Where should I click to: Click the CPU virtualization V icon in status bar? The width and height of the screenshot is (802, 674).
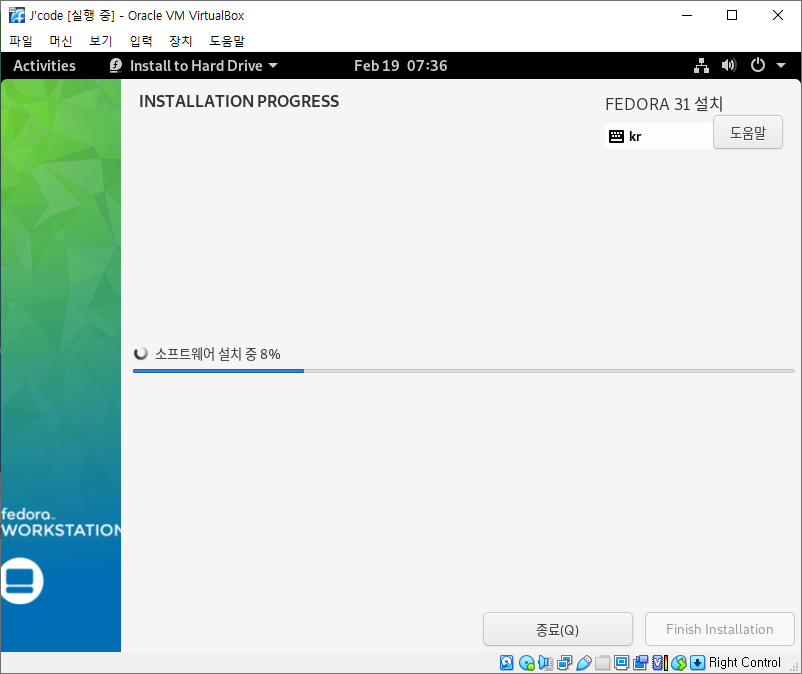(660, 663)
